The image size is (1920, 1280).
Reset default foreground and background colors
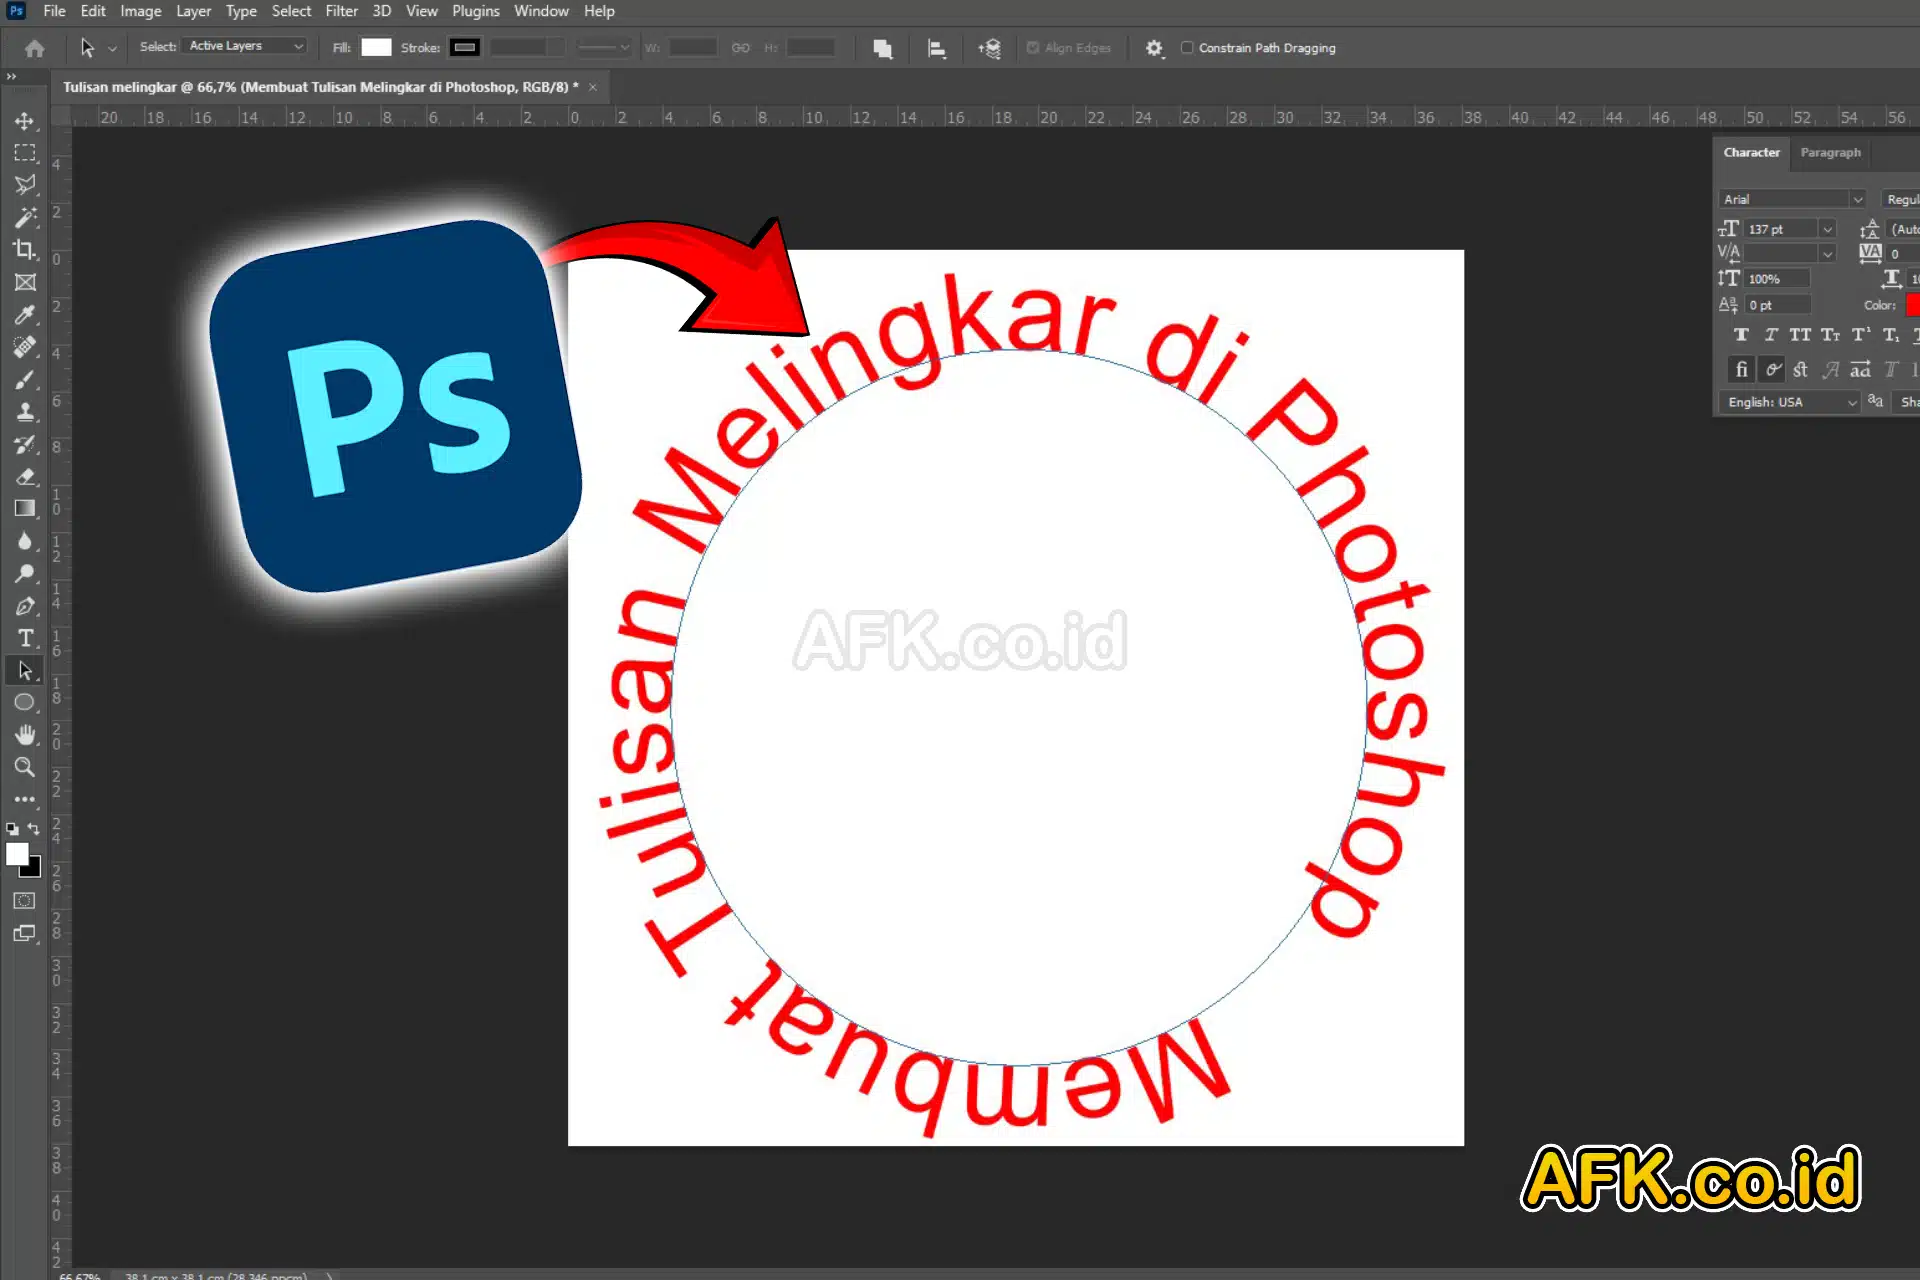click(x=12, y=829)
